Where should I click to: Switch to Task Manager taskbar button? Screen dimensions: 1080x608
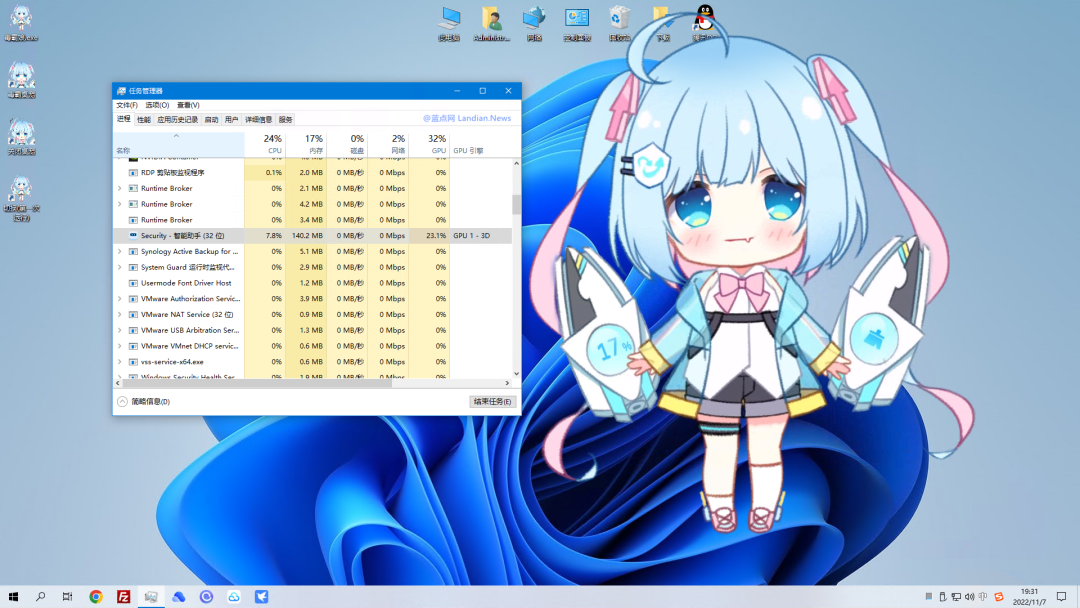151,597
